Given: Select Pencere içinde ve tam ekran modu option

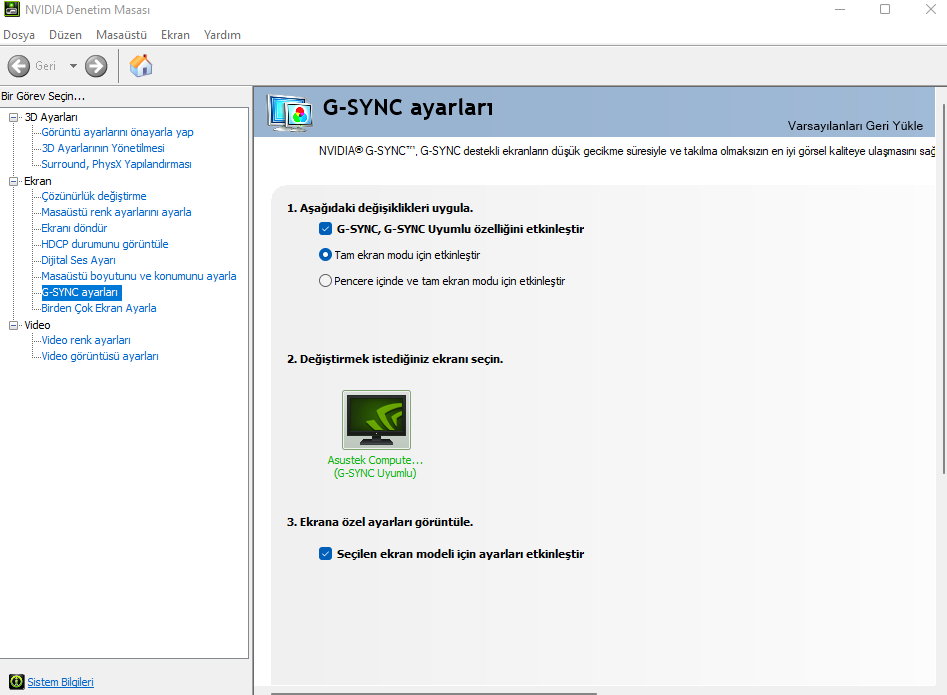Looking at the screenshot, I should click(x=326, y=281).
